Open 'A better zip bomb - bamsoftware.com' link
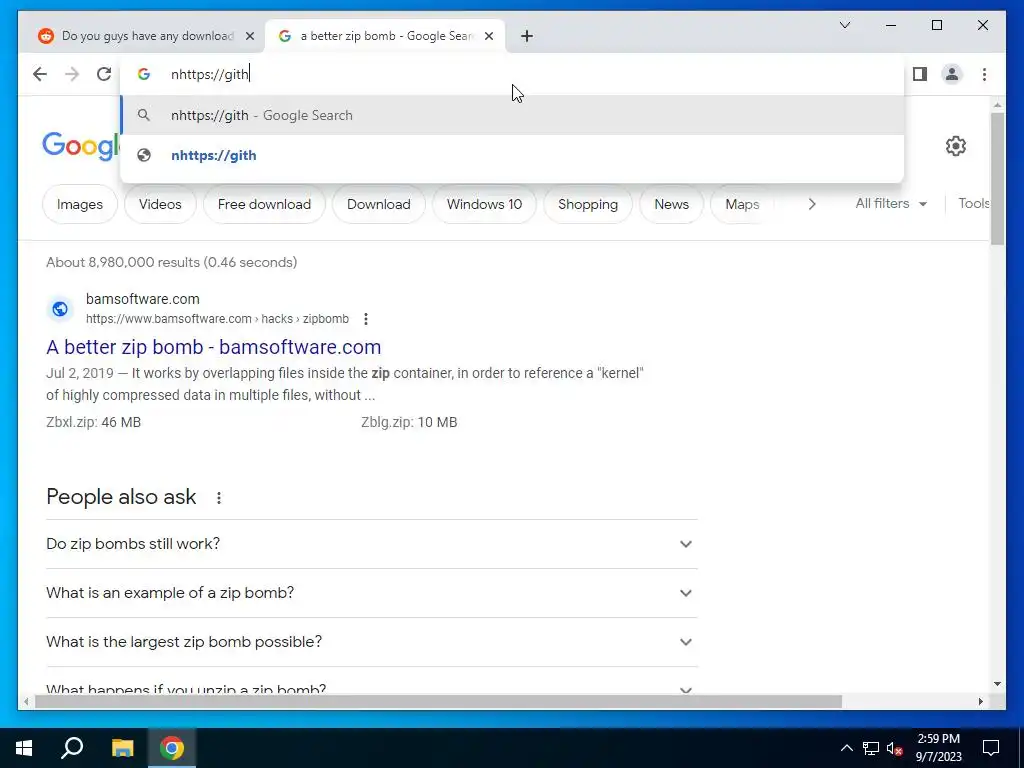This screenshot has width=1024, height=768. pos(214,347)
